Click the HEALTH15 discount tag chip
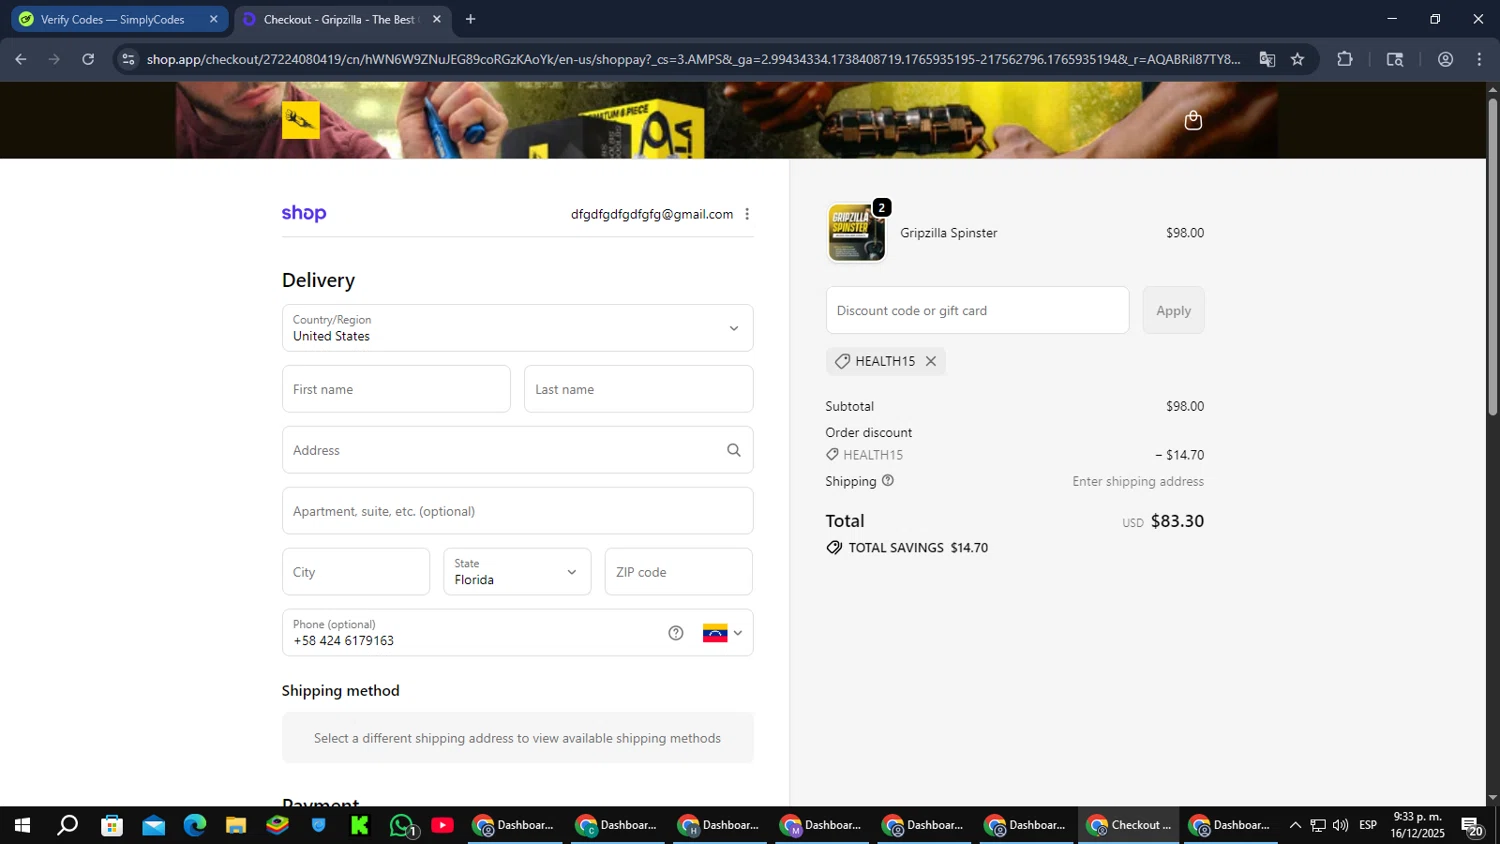Image resolution: width=1500 pixels, height=844 pixels. [x=885, y=361]
